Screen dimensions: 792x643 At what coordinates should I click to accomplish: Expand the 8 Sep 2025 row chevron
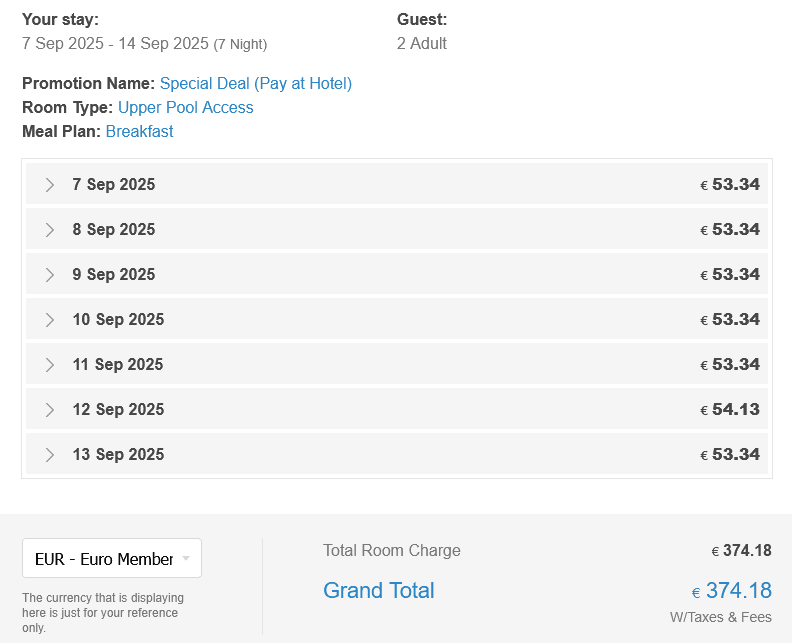[x=50, y=230]
